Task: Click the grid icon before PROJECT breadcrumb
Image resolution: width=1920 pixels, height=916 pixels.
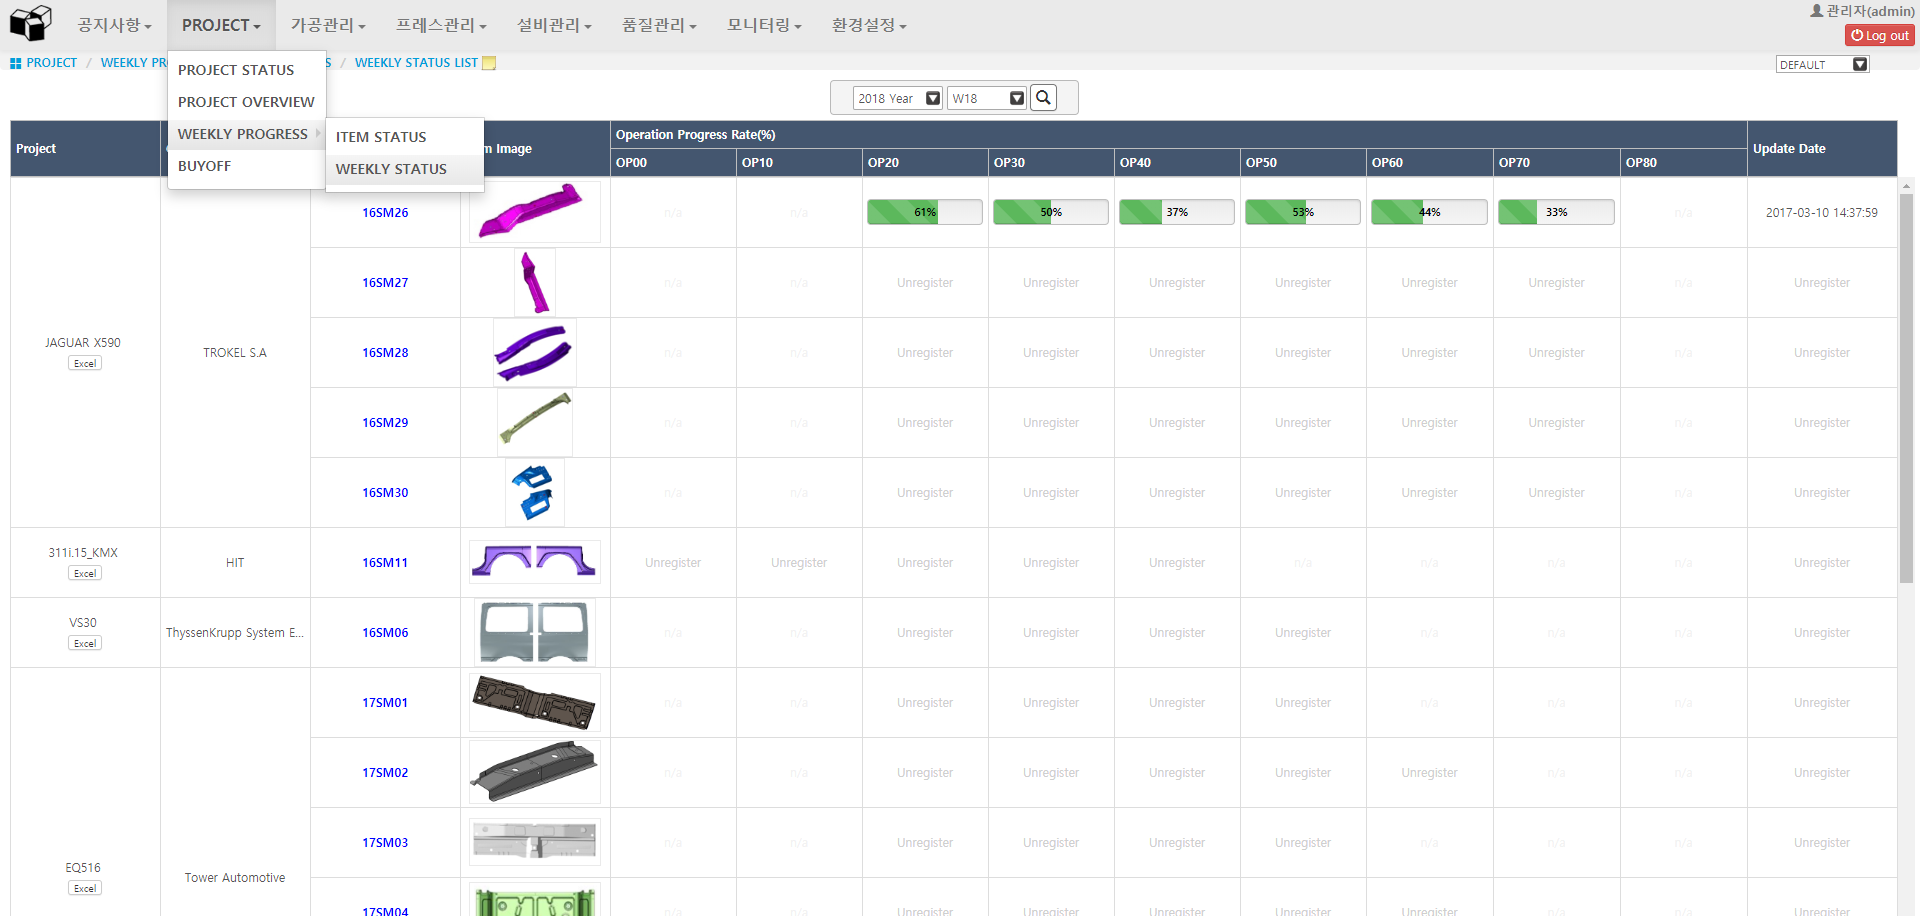Action: [15, 63]
